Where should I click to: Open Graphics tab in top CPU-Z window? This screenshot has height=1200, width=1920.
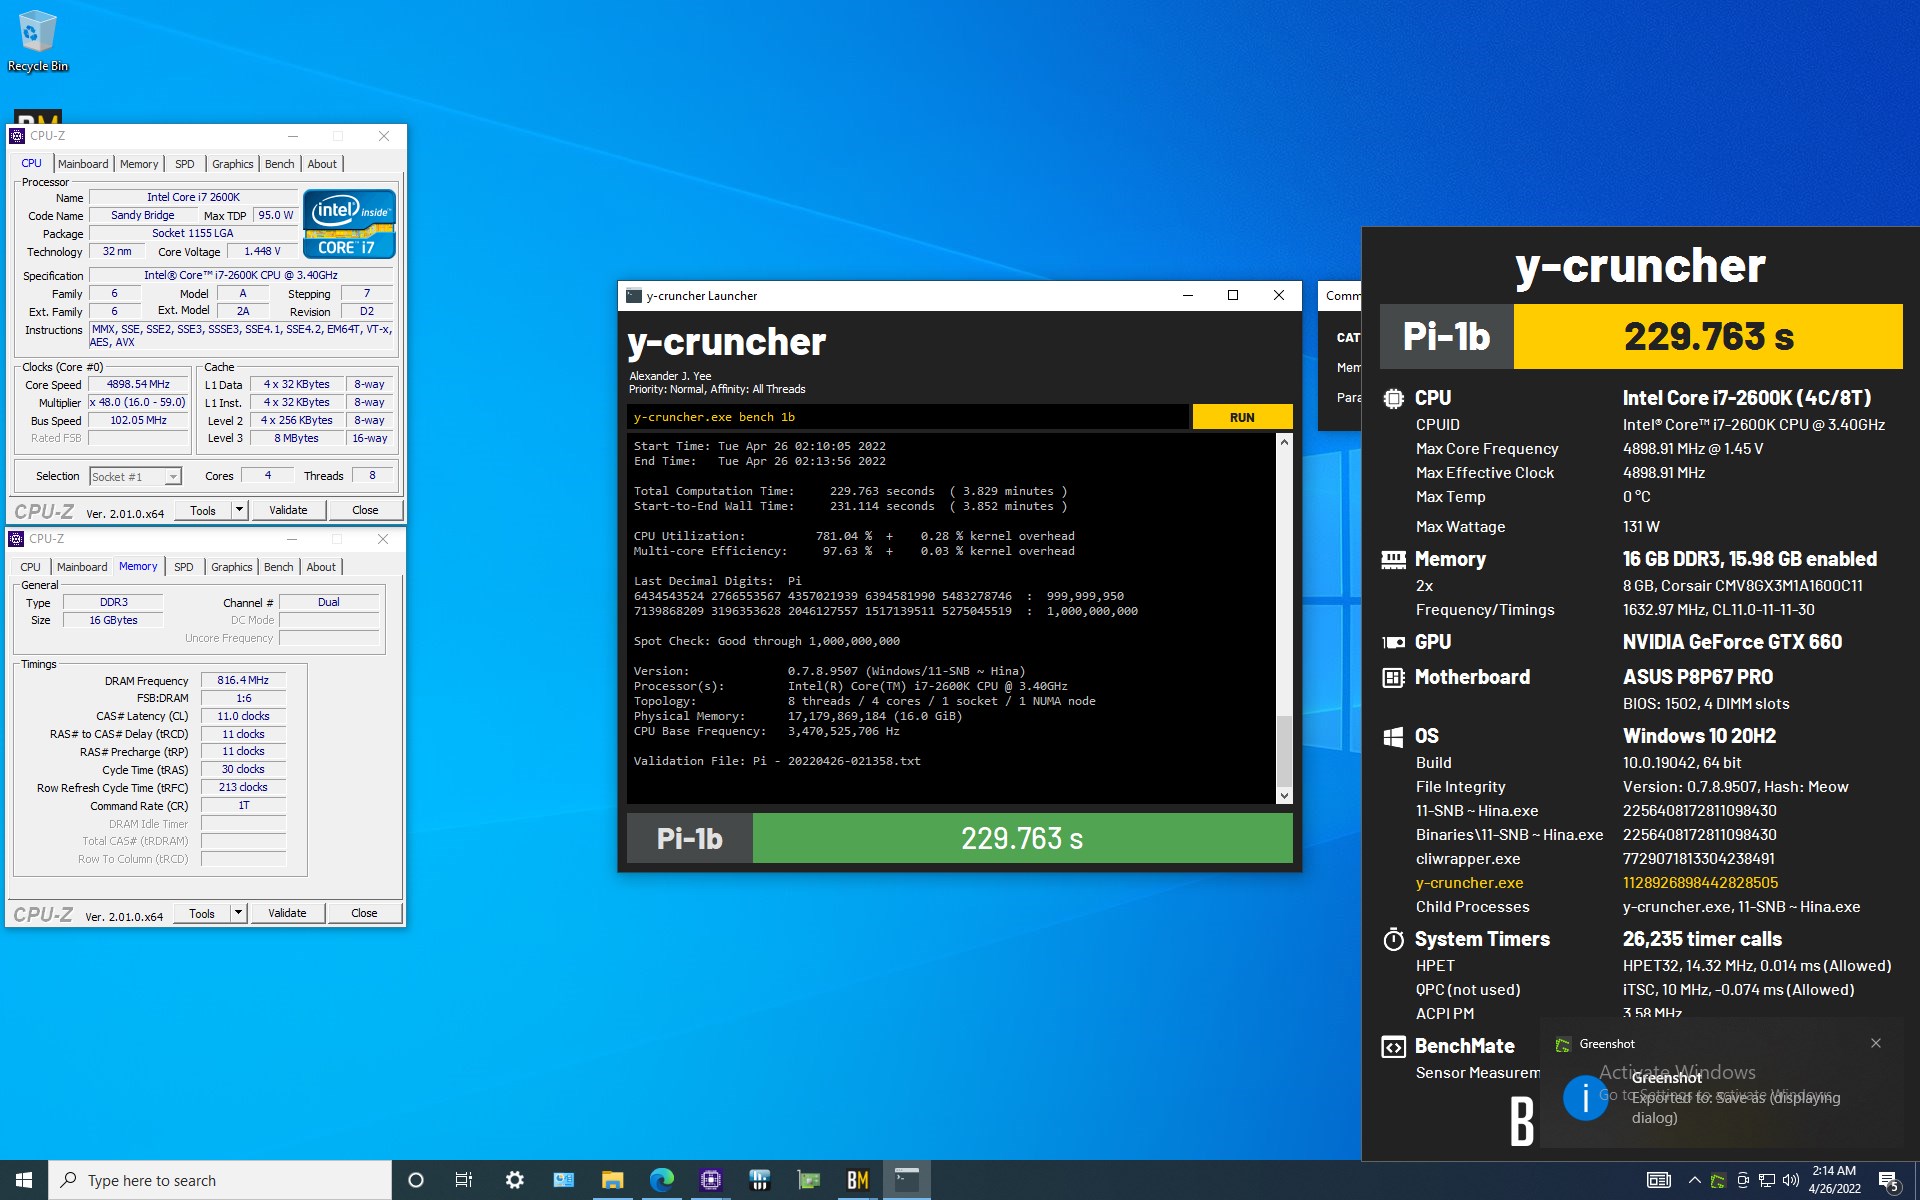pos(233,164)
